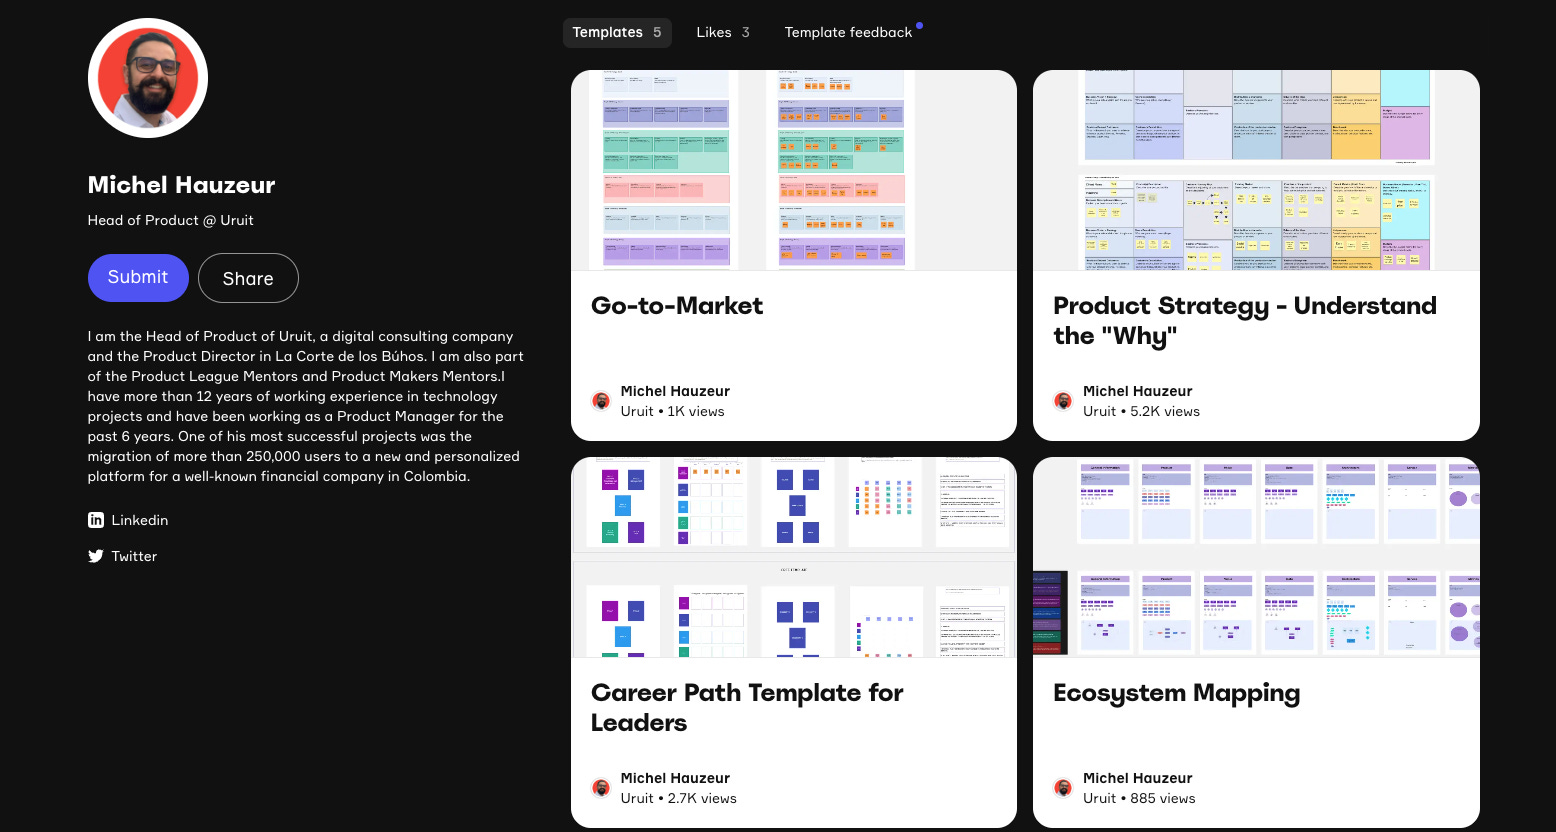Click "Uruit • 1K views" text
Image resolution: width=1556 pixels, height=832 pixels.
[672, 411]
